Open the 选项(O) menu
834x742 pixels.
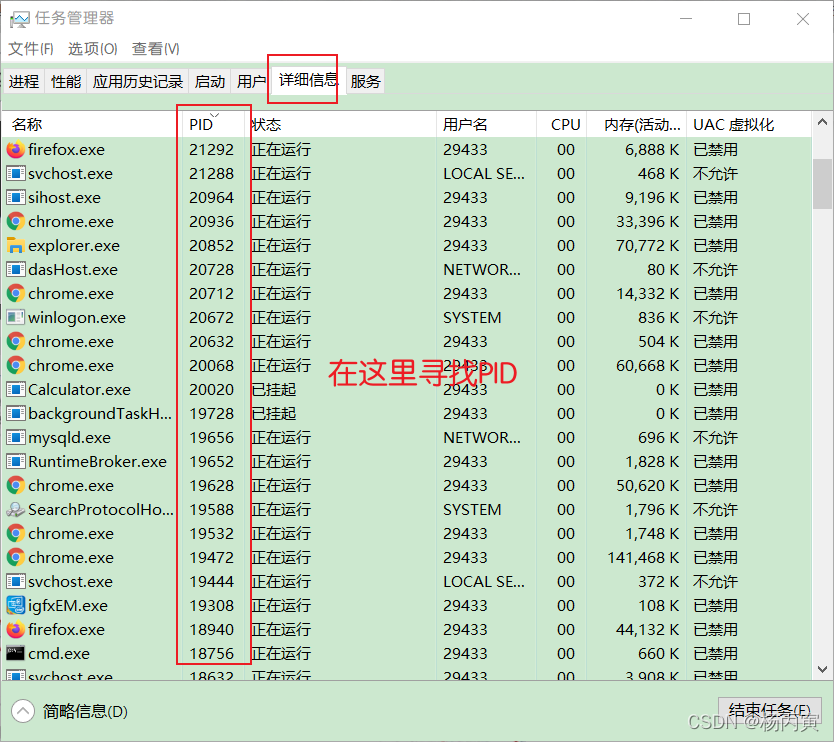point(93,49)
